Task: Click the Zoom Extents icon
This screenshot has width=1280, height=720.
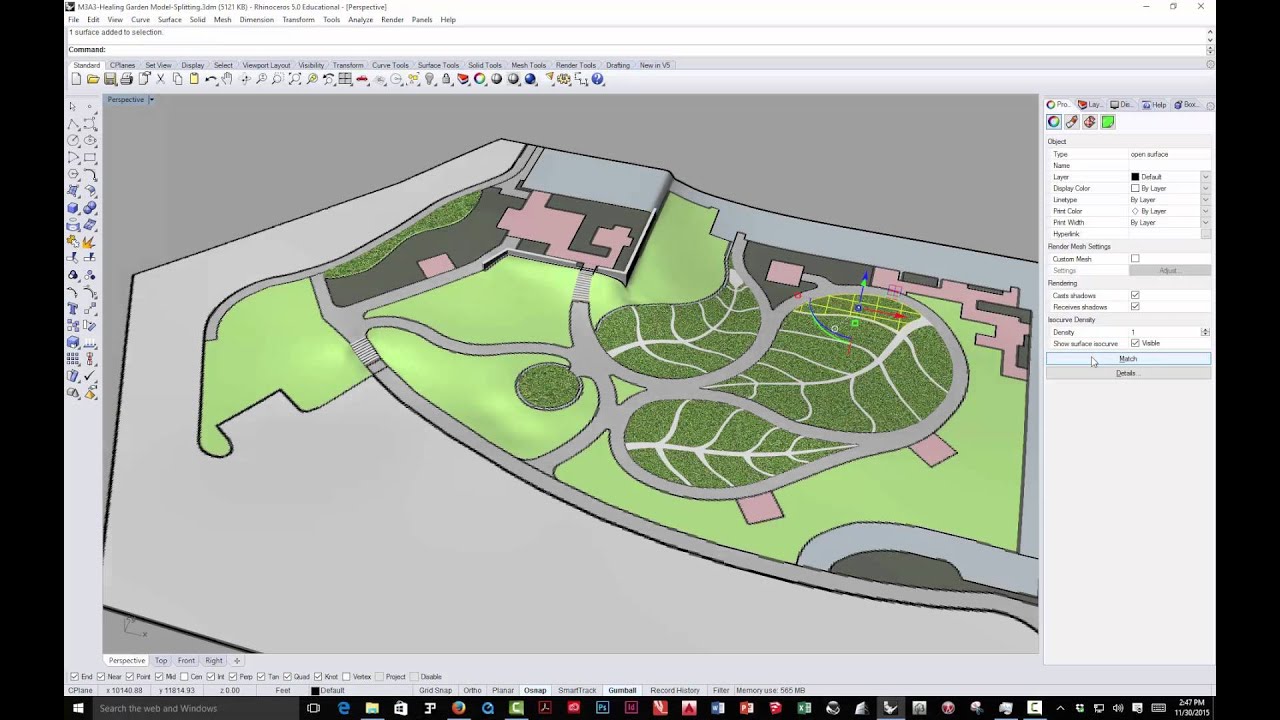Action: [x=295, y=79]
